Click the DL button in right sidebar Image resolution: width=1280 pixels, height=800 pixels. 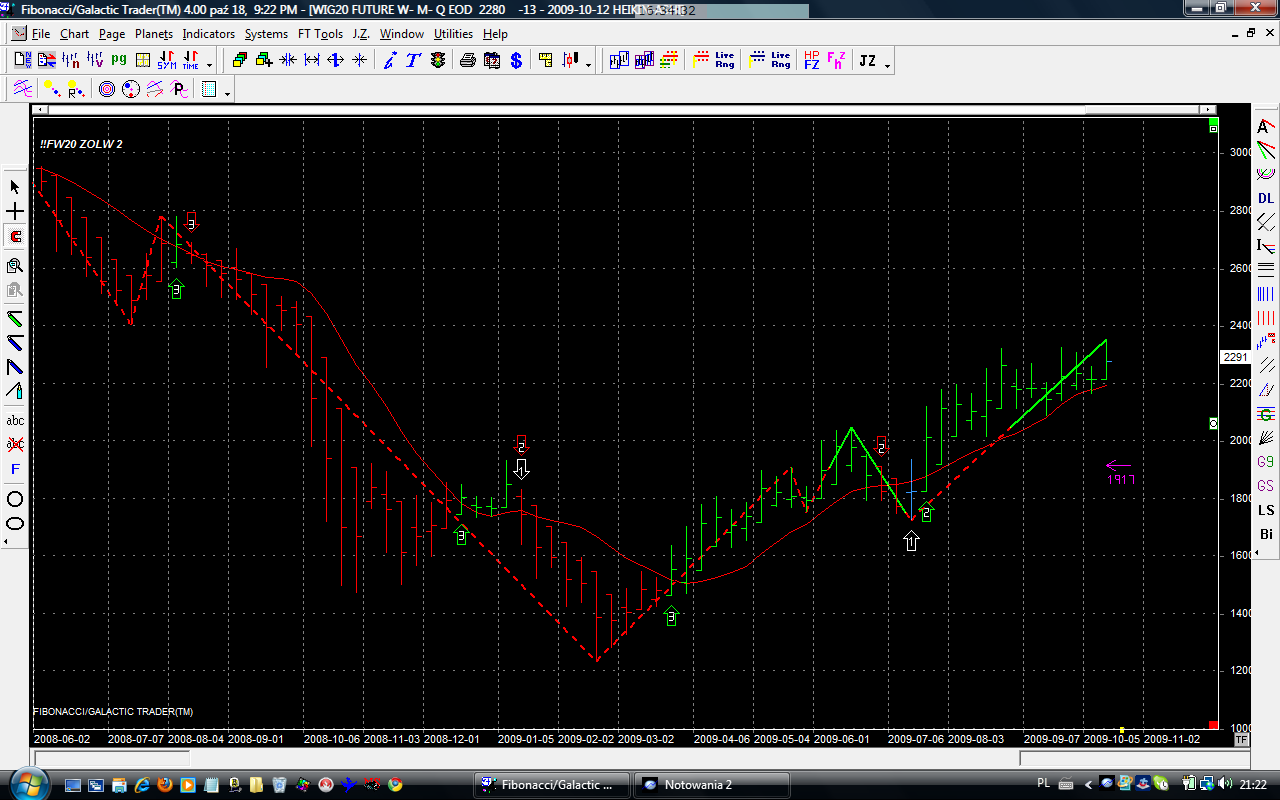[x=1266, y=198]
